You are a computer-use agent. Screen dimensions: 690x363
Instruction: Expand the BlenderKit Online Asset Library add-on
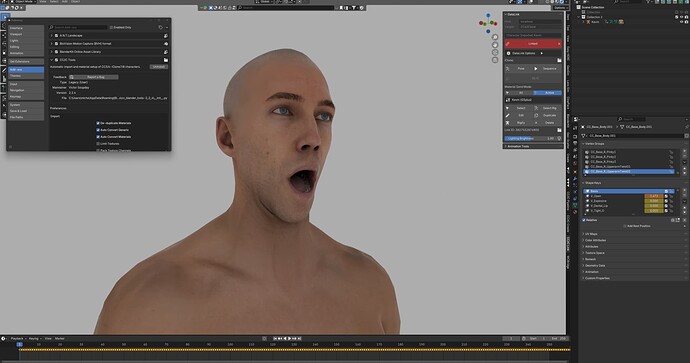tap(51, 52)
